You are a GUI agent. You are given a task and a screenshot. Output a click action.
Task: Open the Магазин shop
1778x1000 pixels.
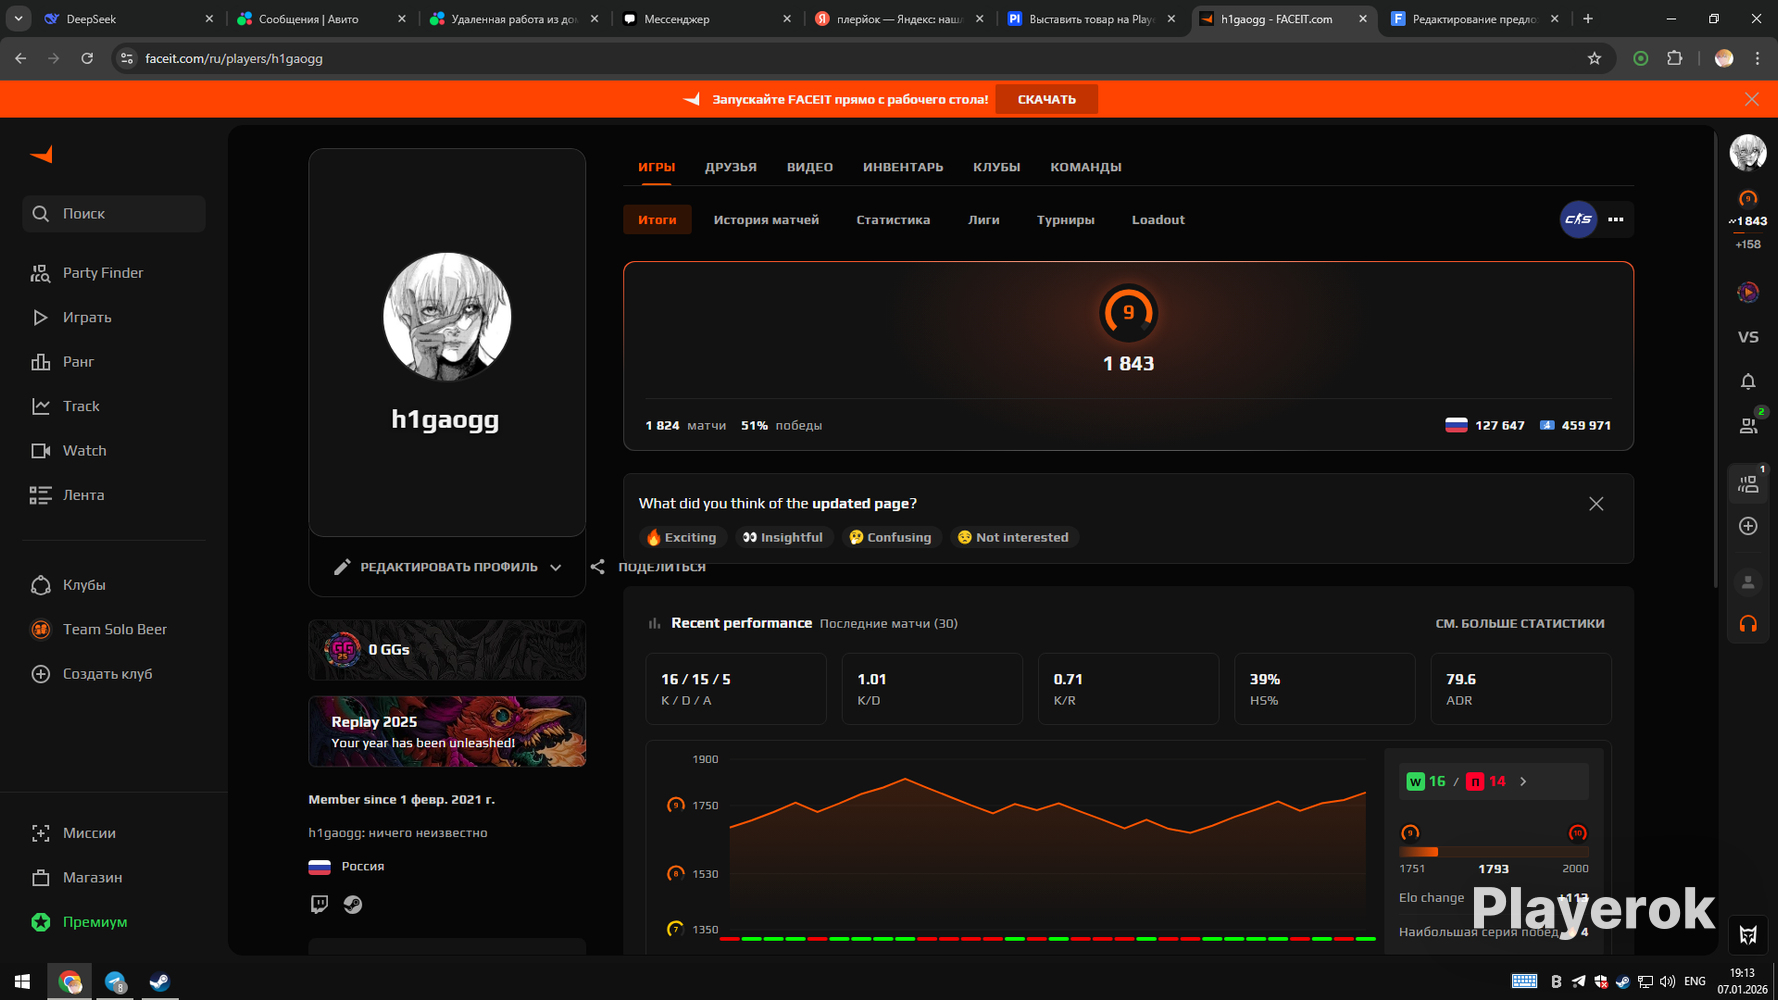pos(76,877)
